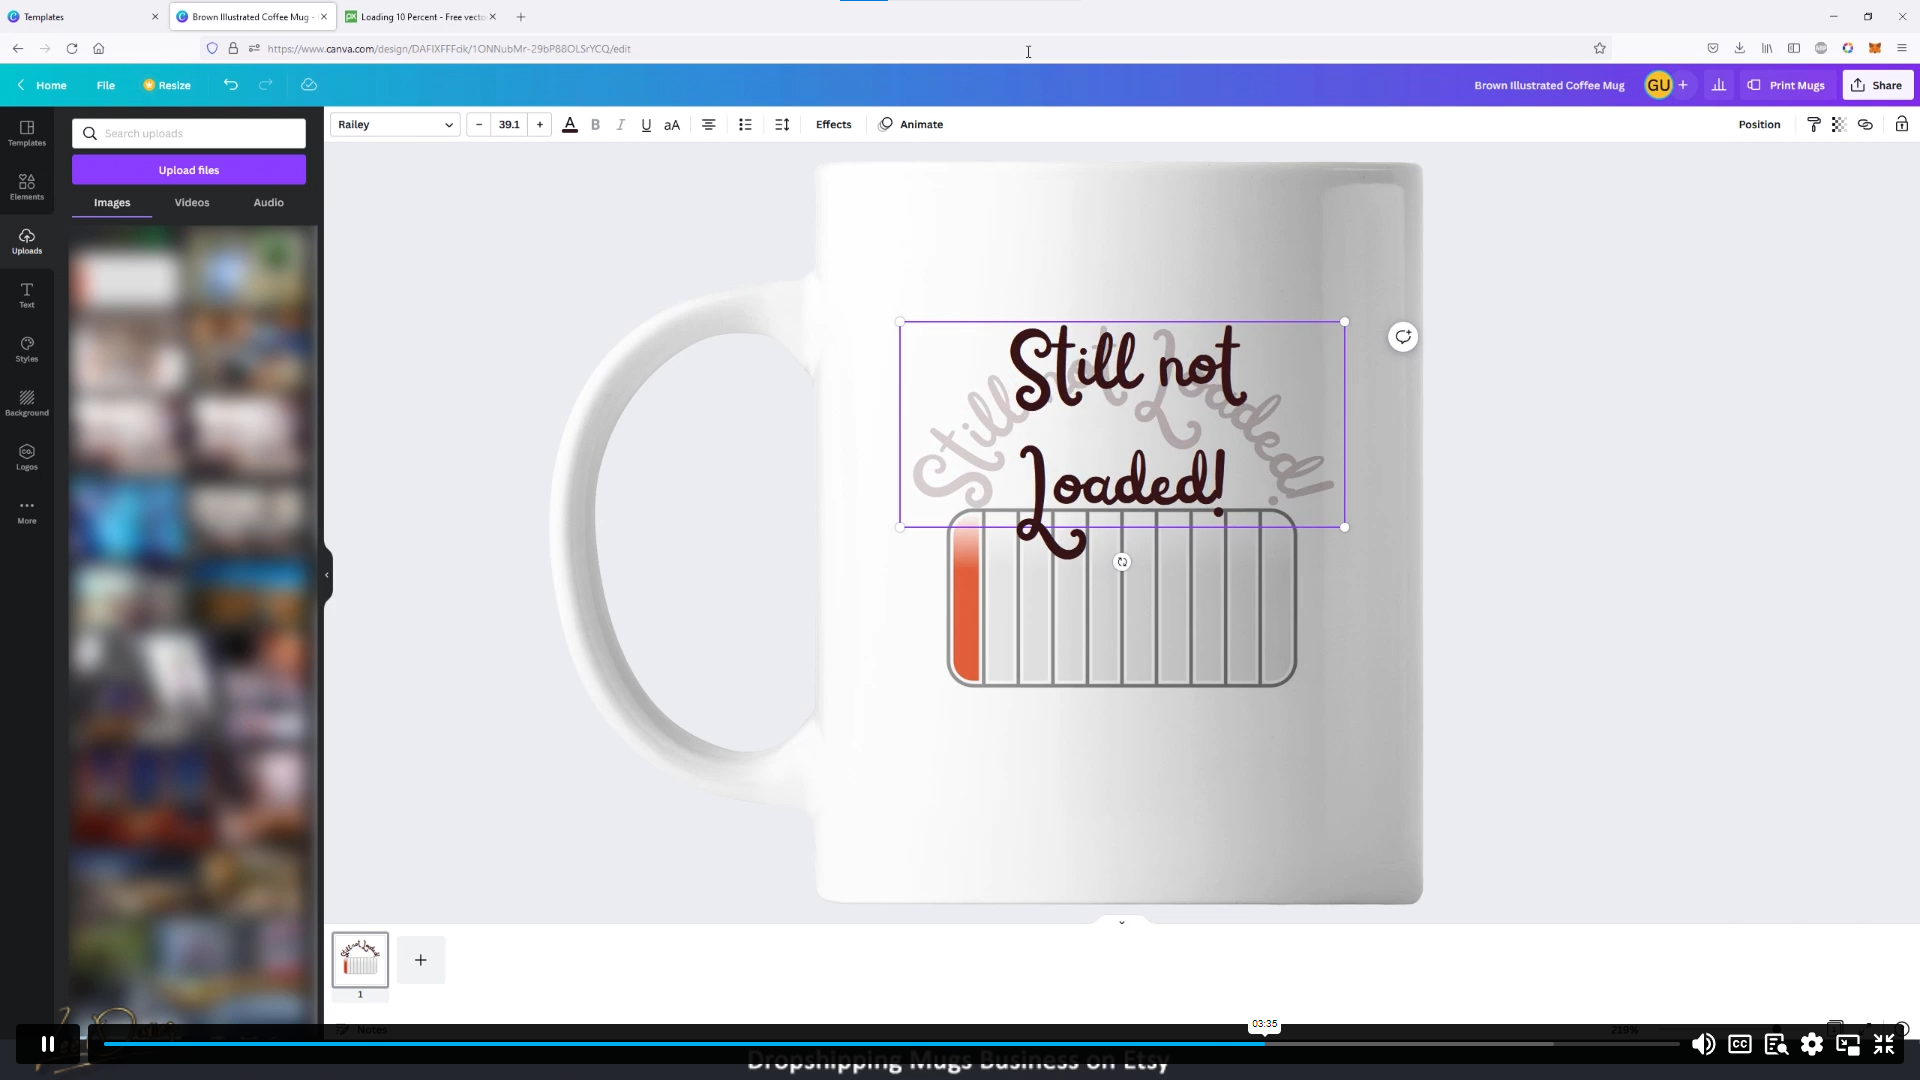This screenshot has width=1920, height=1080.
Task: Open the Text panel in sidebar
Action: click(26, 295)
